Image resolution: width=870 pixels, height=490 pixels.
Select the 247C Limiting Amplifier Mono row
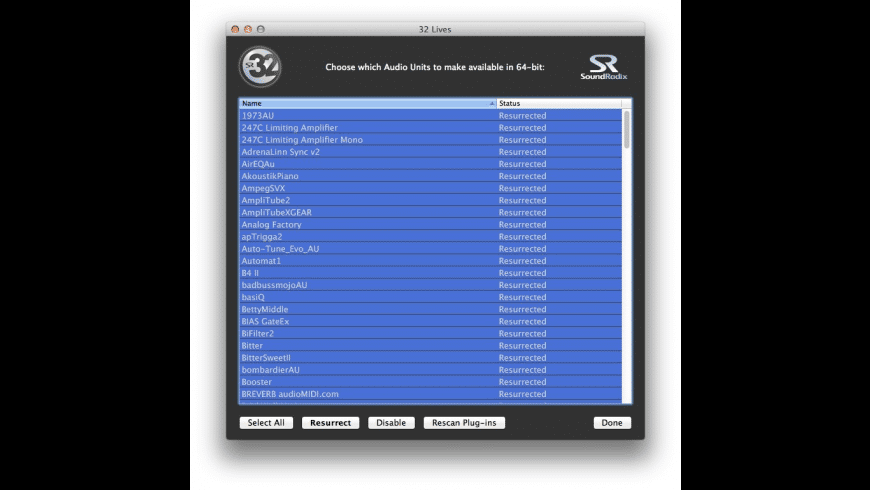click(431, 140)
